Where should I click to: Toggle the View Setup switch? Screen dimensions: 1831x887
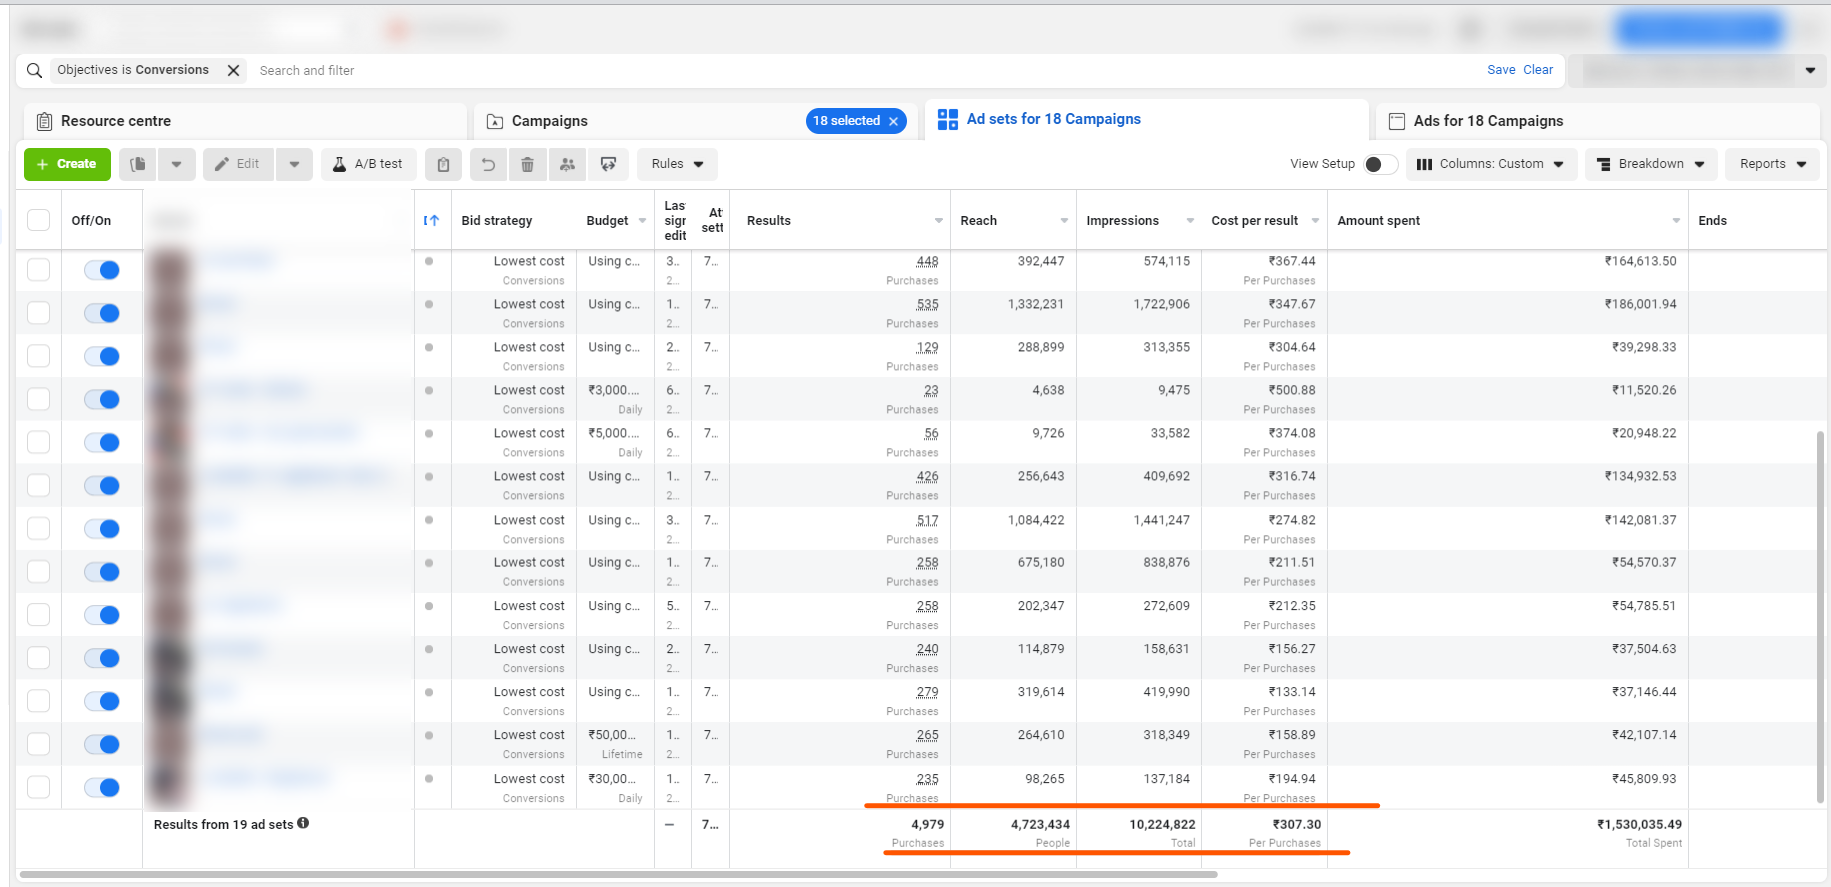pos(1379,164)
